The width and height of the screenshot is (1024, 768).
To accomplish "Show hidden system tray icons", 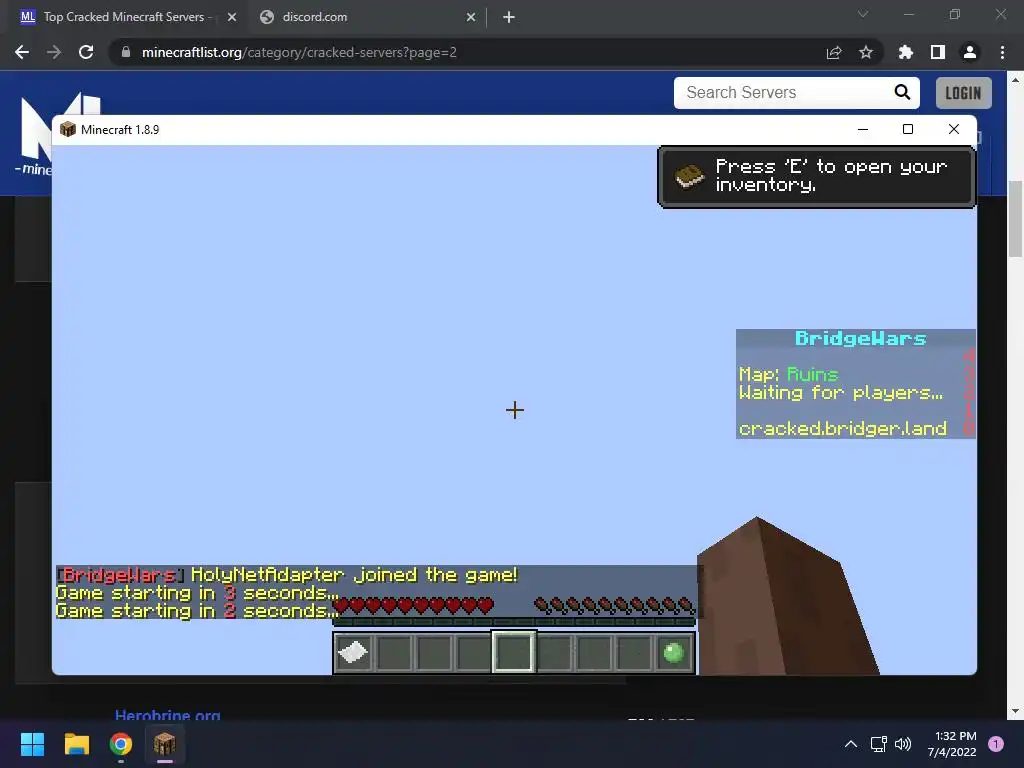I will point(851,744).
